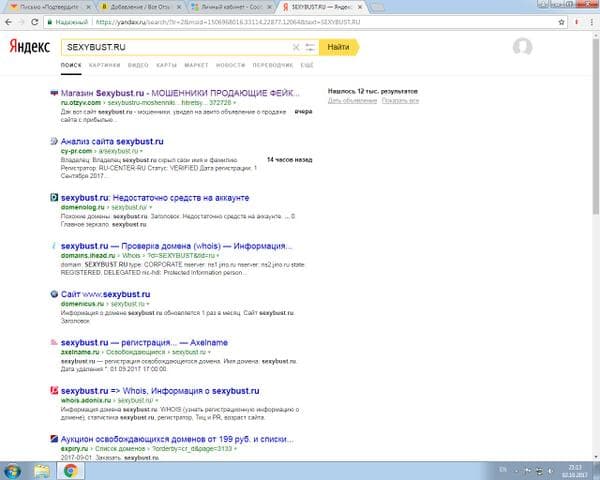Close the Личный кабинет tab
600x480 pixels.
coord(269,7)
